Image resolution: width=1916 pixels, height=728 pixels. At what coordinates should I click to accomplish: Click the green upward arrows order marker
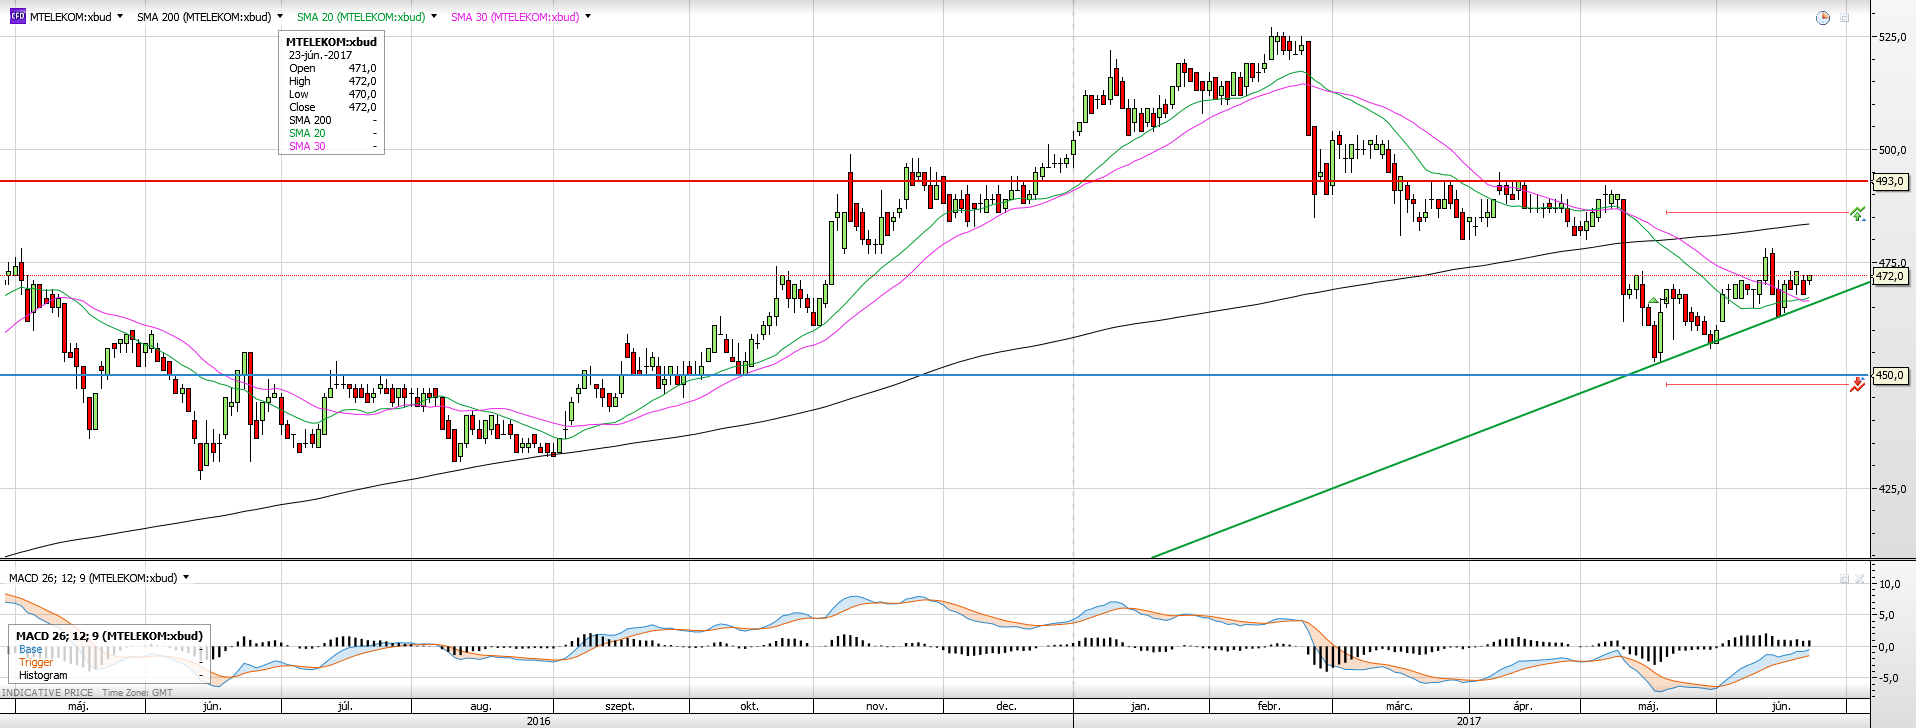point(1857,213)
